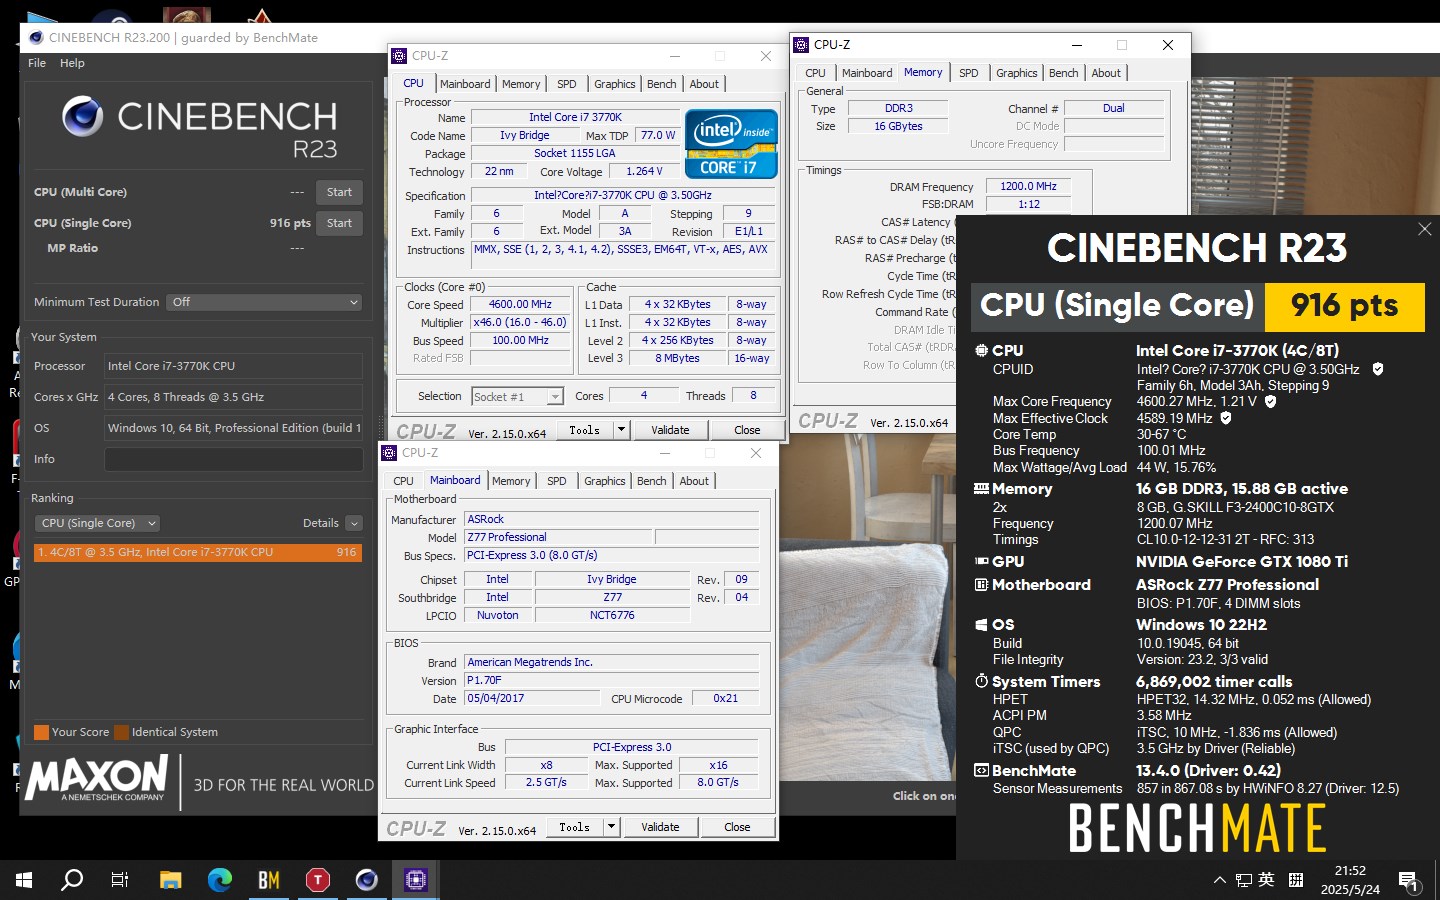Screen dimensions: 1440x900
Task: Click the DRAM Frequency value 1200.0 MHz
Action: (1028, 186)
